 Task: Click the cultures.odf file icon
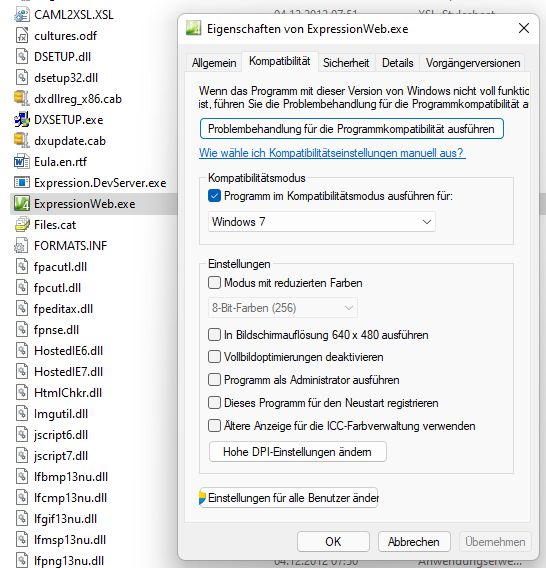[x=22, y=36]
